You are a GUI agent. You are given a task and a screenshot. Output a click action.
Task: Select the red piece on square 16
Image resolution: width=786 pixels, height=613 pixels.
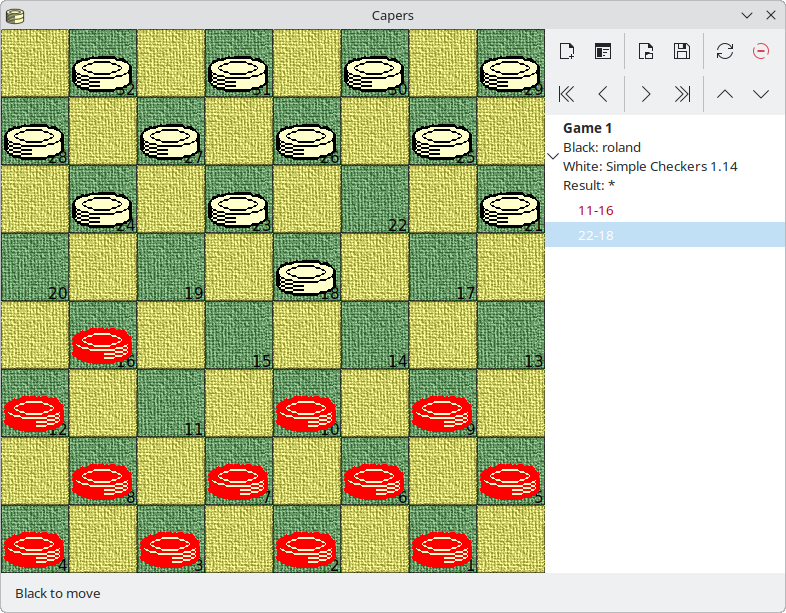point(102,346)
